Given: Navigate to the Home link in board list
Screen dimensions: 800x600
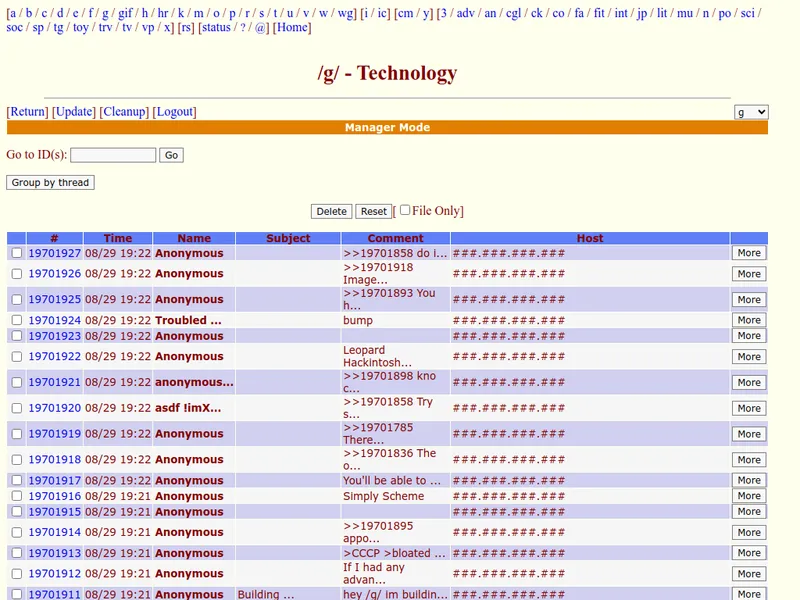Looking at the screenshot, I should pos(292,28).
